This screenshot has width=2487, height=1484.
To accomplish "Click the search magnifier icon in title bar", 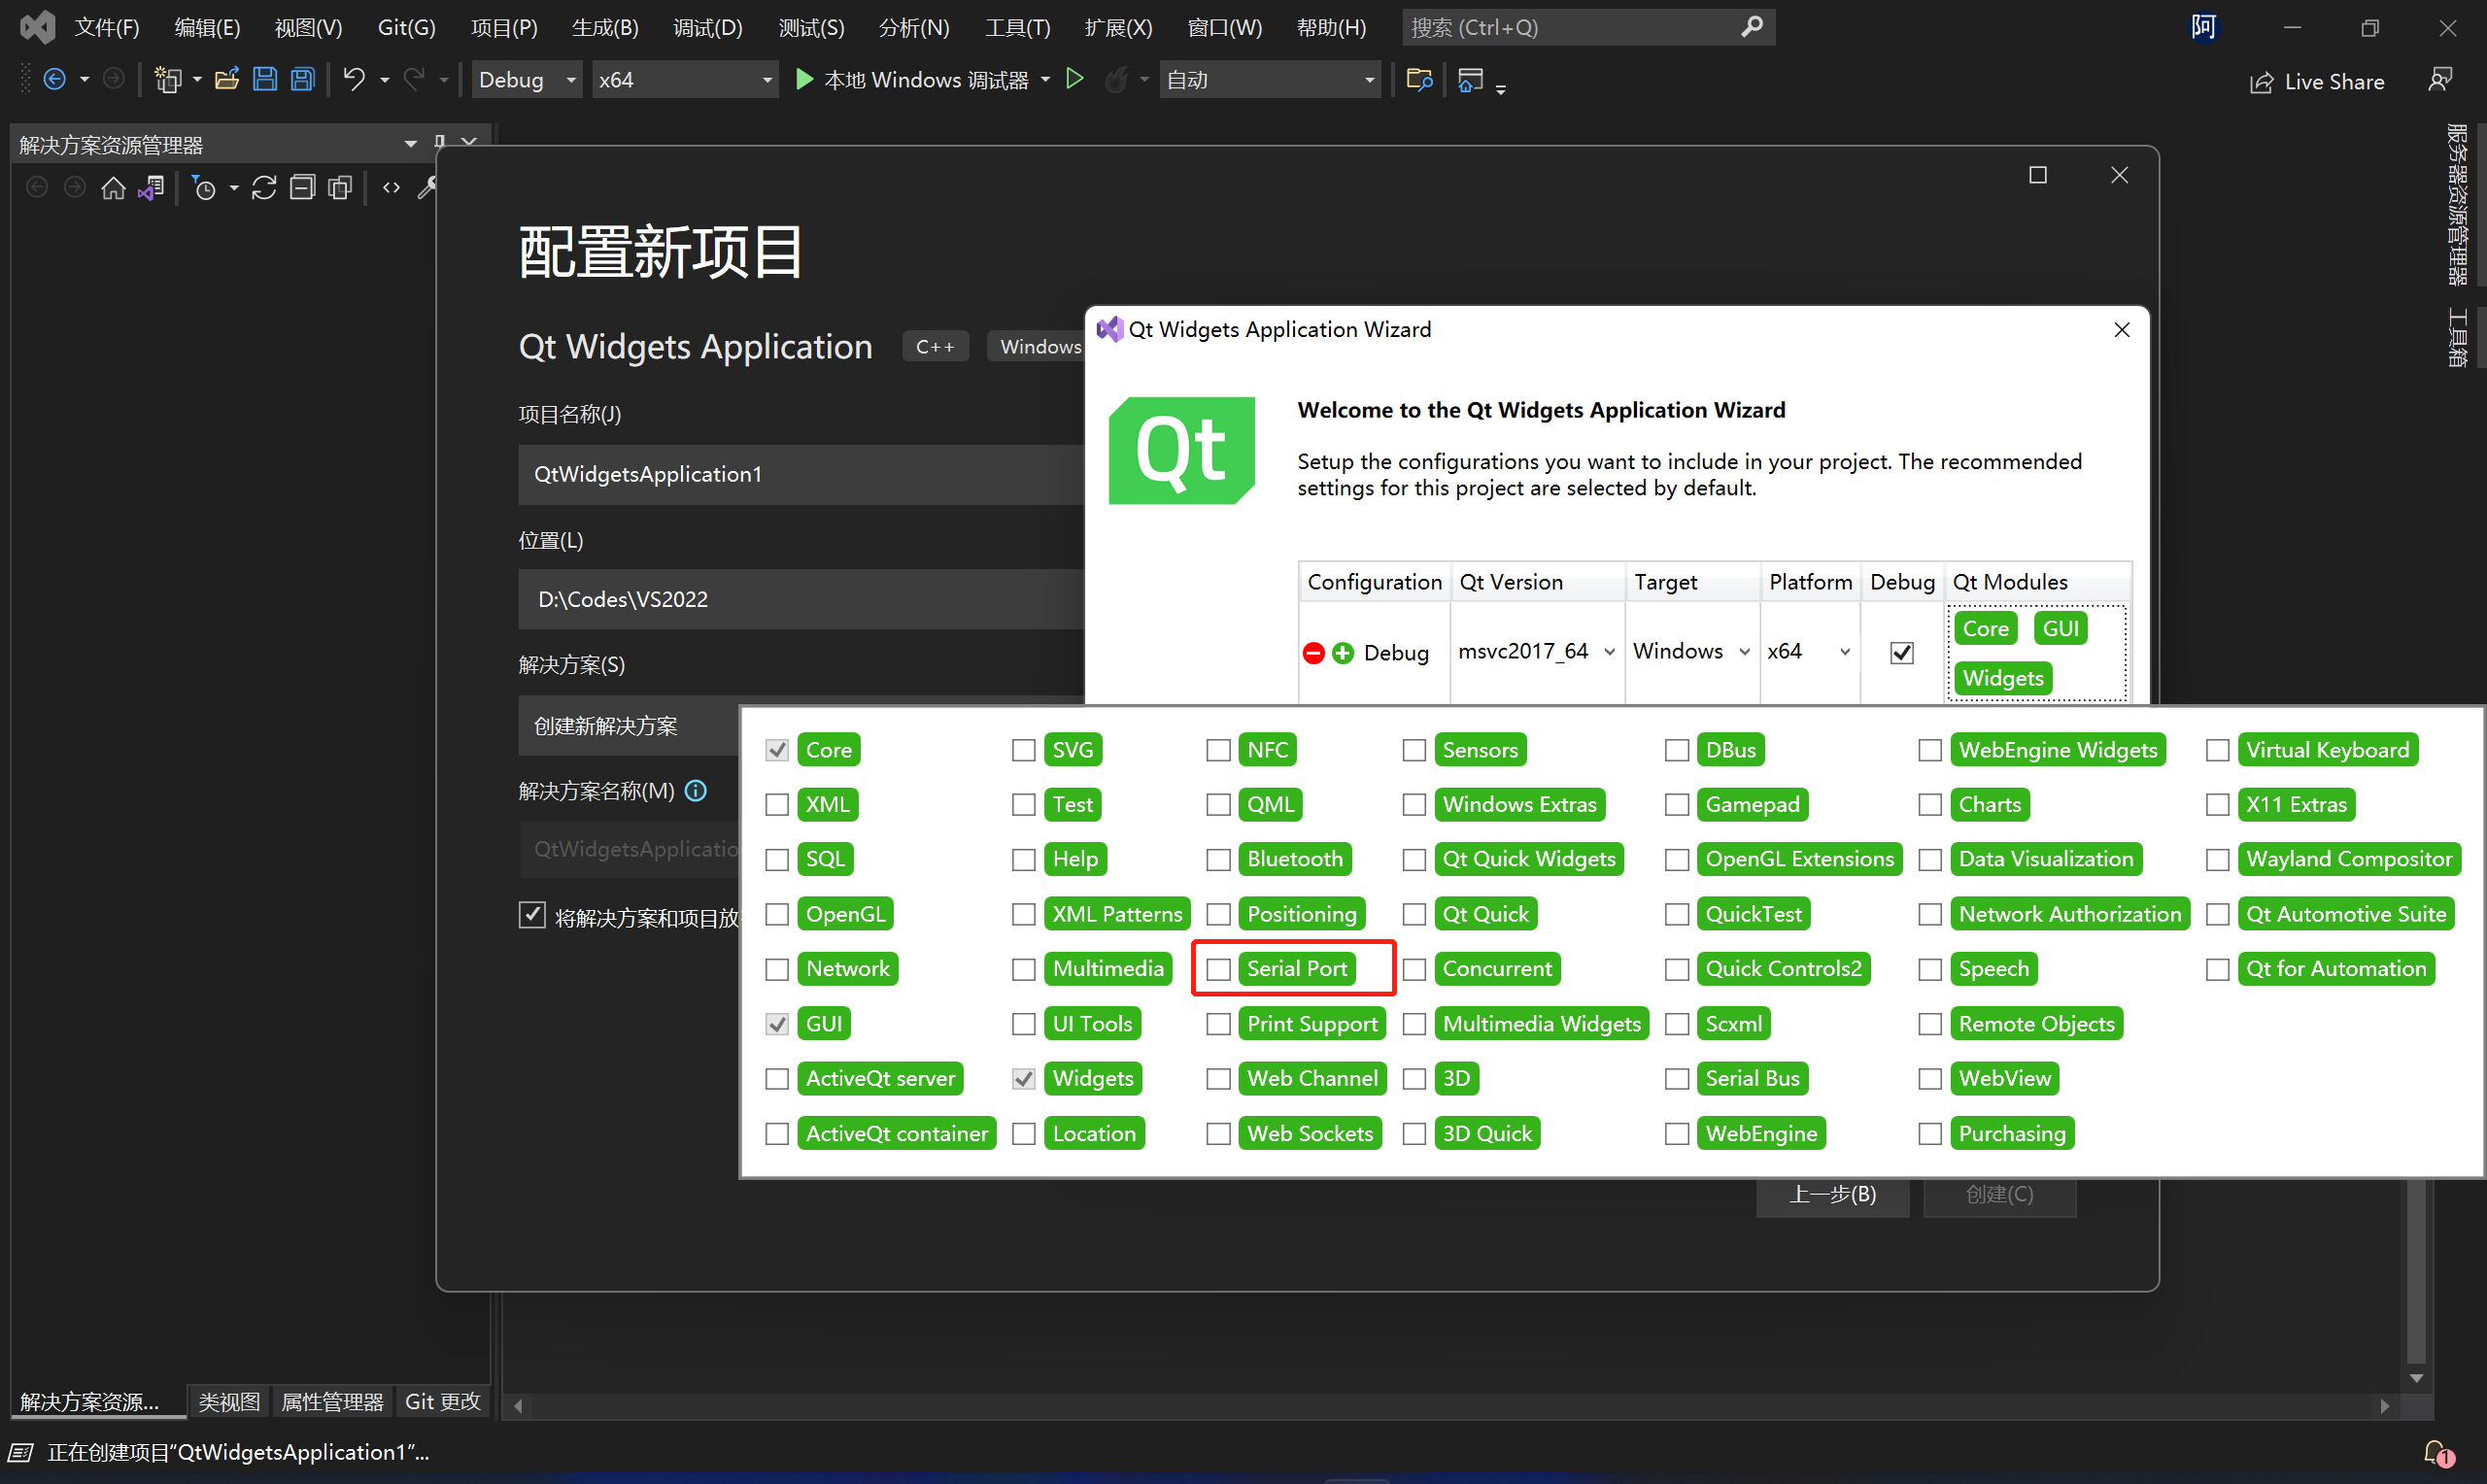I will pyautogui.click(x=1751, y=27).
